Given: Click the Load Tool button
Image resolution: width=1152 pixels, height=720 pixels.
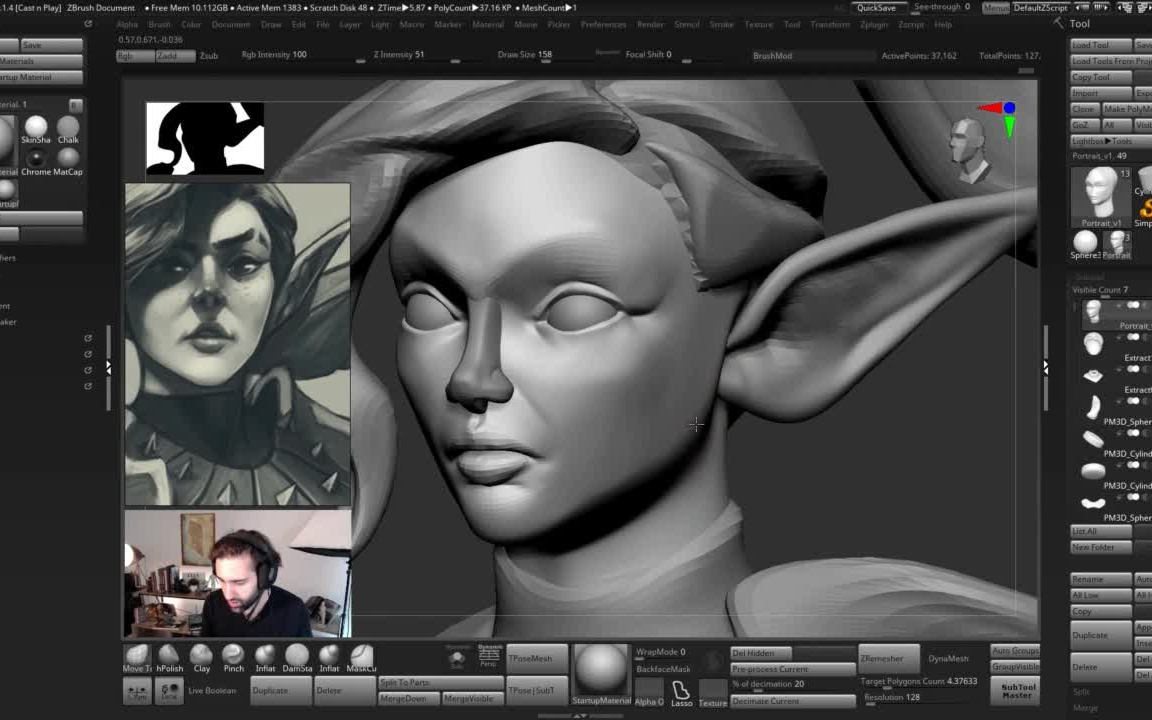Looking at the screenshot, I should (x=1101, y=45).
